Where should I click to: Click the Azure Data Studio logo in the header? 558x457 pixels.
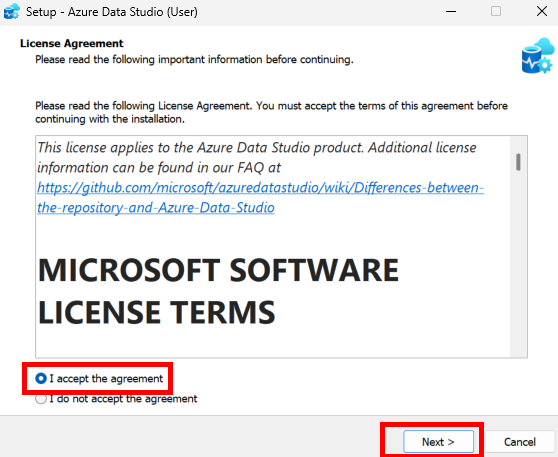(x=538, y=56)
